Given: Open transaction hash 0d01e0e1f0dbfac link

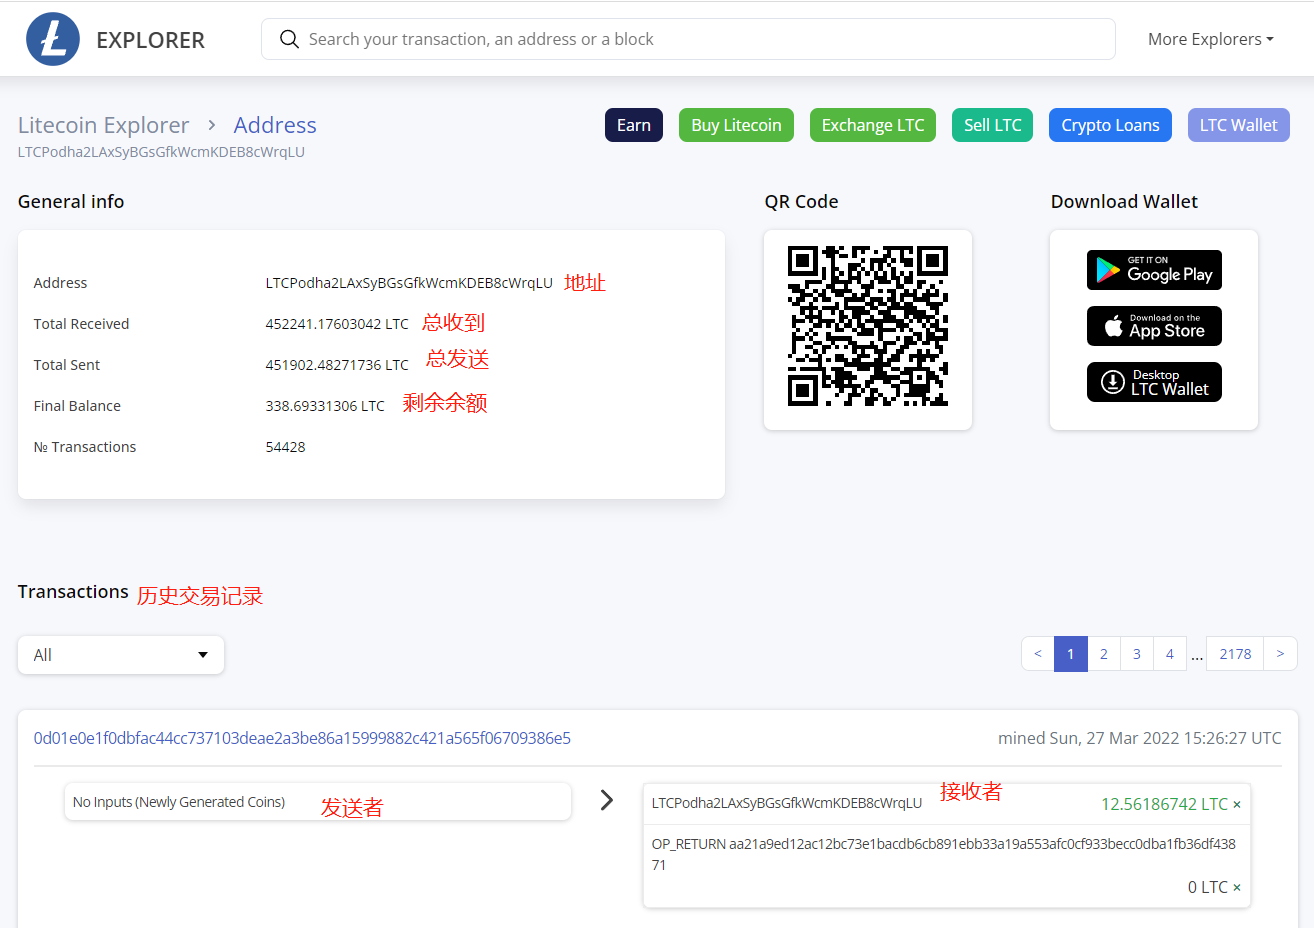Looking at the screenshot, I should point(302,738).
